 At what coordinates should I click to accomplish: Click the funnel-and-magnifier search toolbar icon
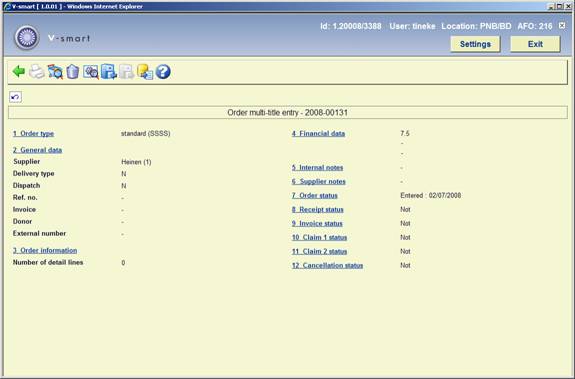(55, 72)
